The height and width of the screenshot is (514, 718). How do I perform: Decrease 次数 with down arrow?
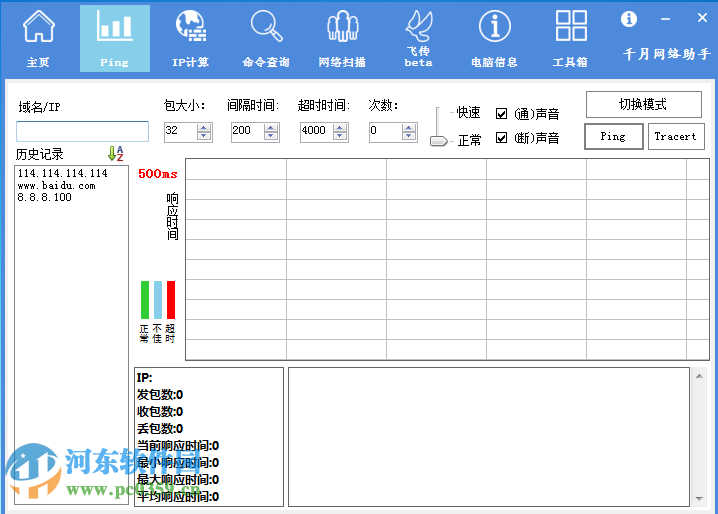point(409,136)
